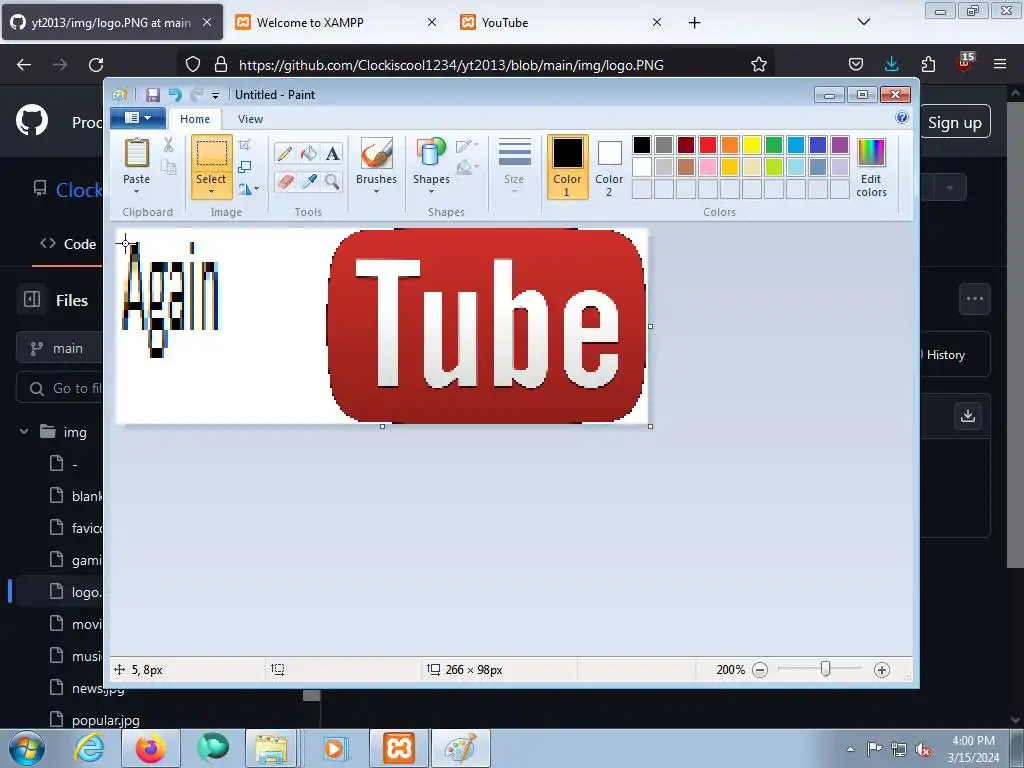Open the Firefox list all tabs chevron
The width and height of the screenshot is (1024, 768).
tap(863, 22)
